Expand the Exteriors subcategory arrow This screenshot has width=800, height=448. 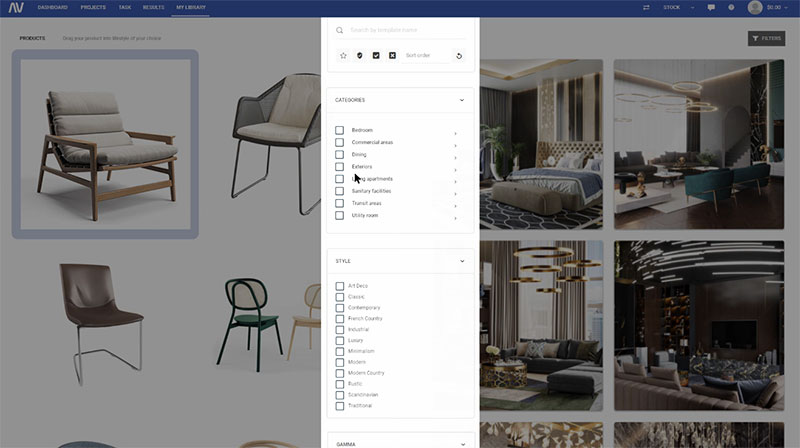pos(455,170)
